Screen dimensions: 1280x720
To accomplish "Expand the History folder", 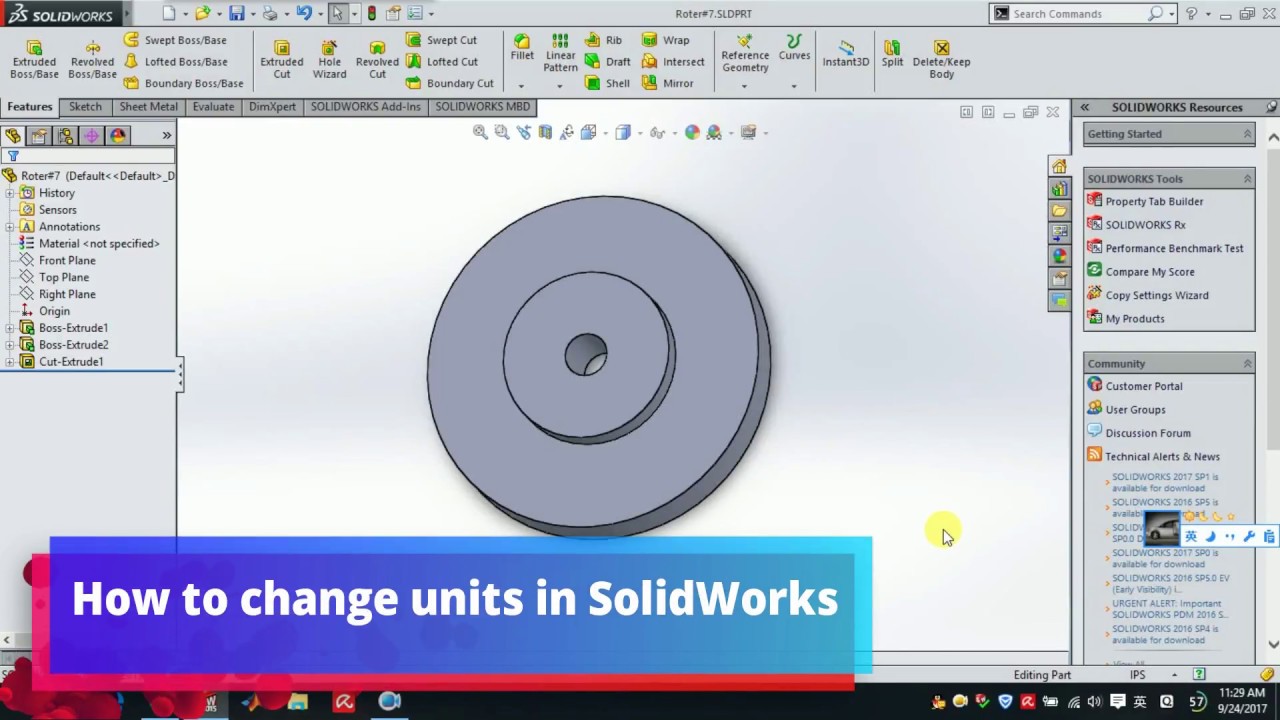I will (10, 193).
